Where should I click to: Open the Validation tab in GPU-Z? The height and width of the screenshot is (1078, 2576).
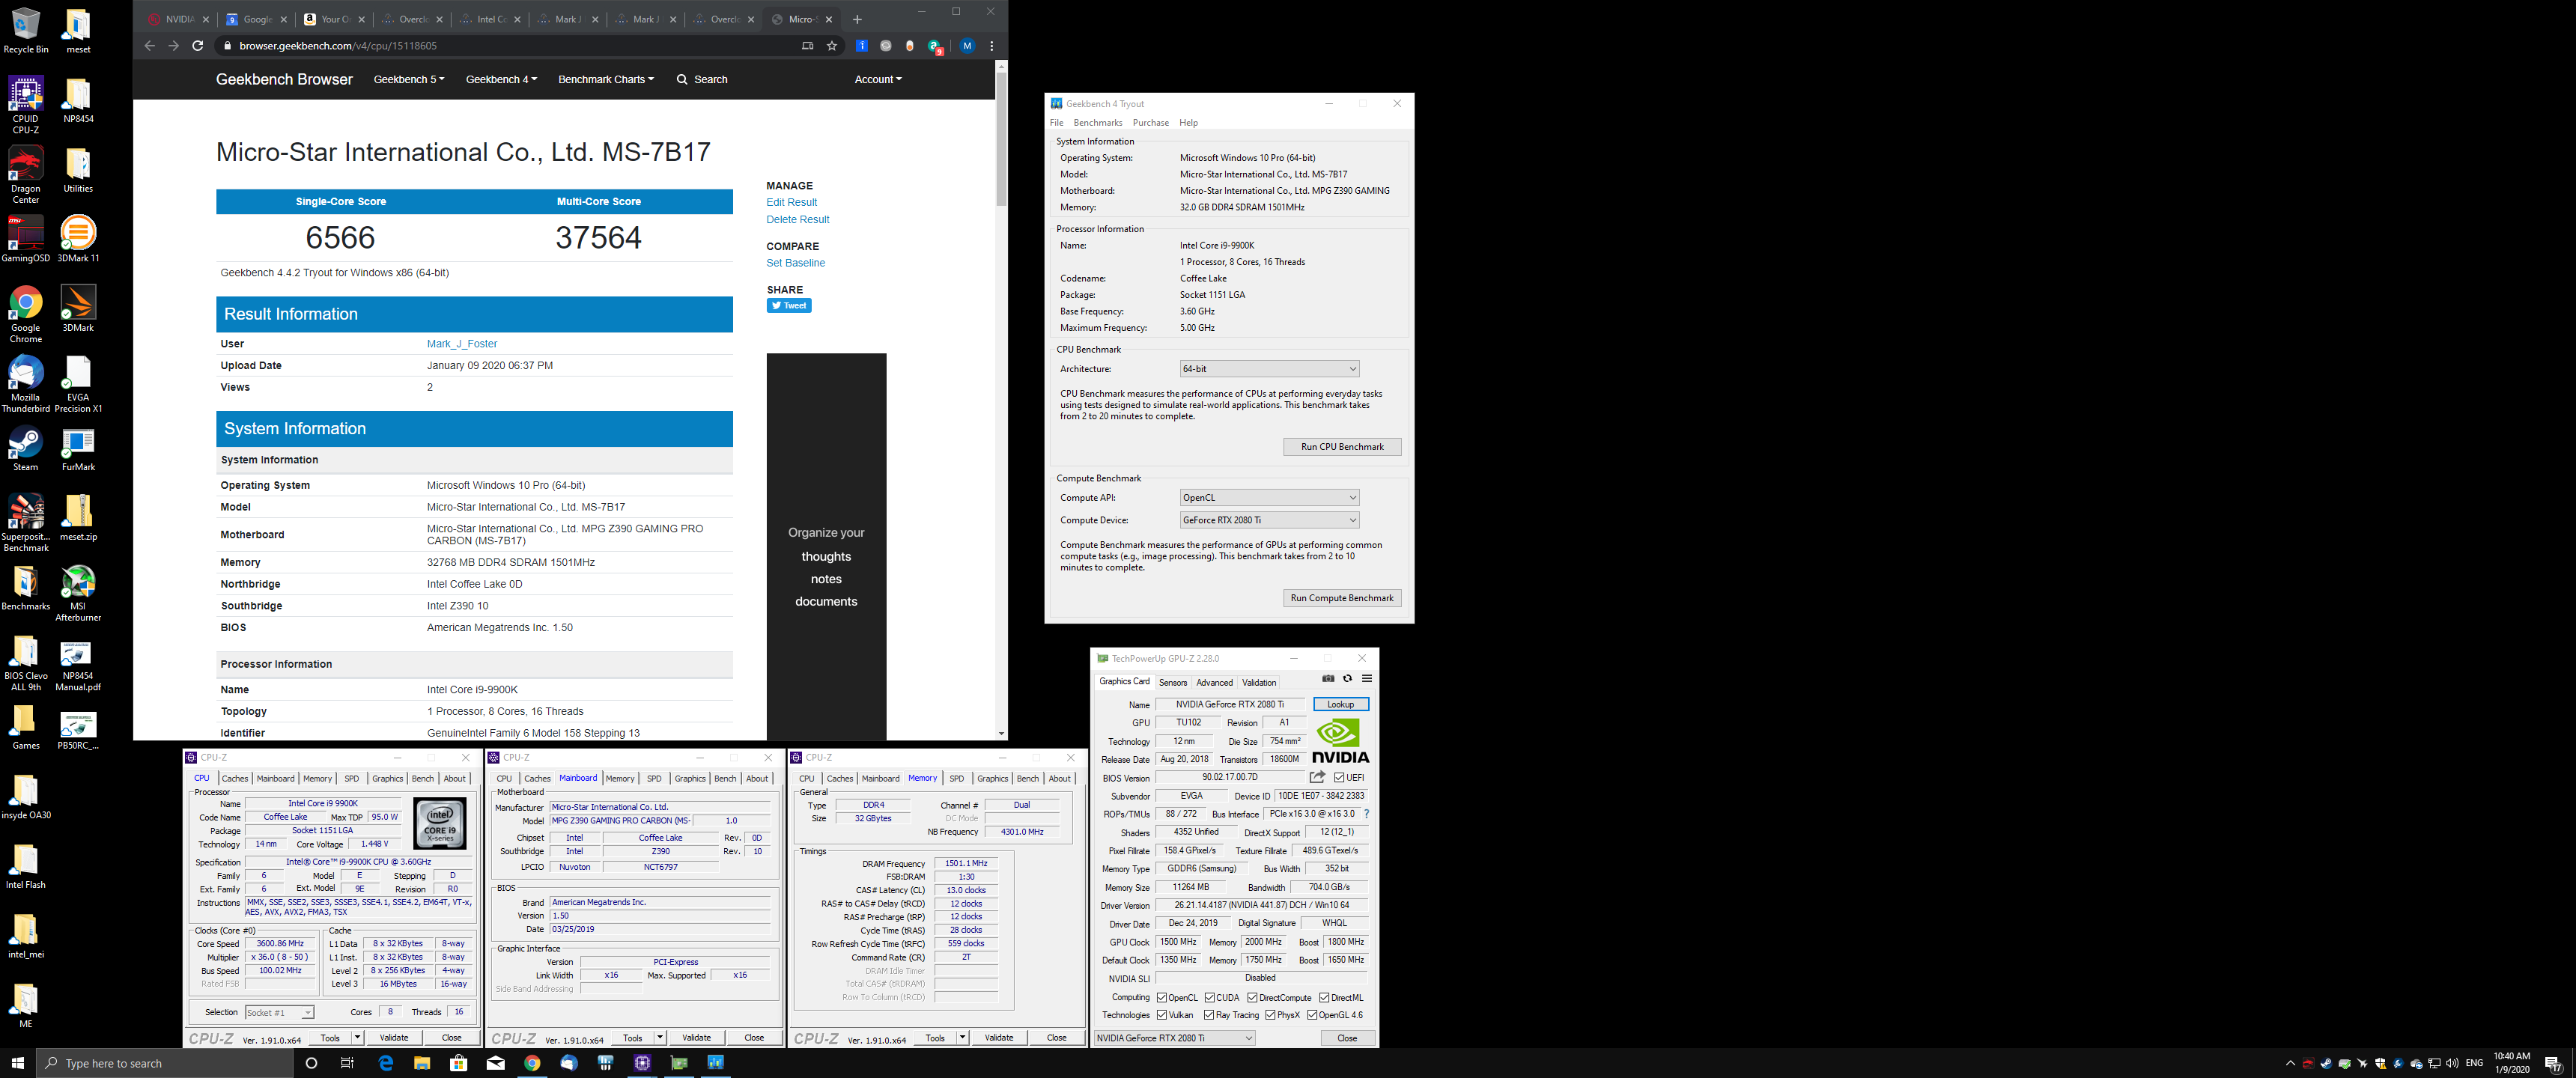click(x=1258, y=683)
